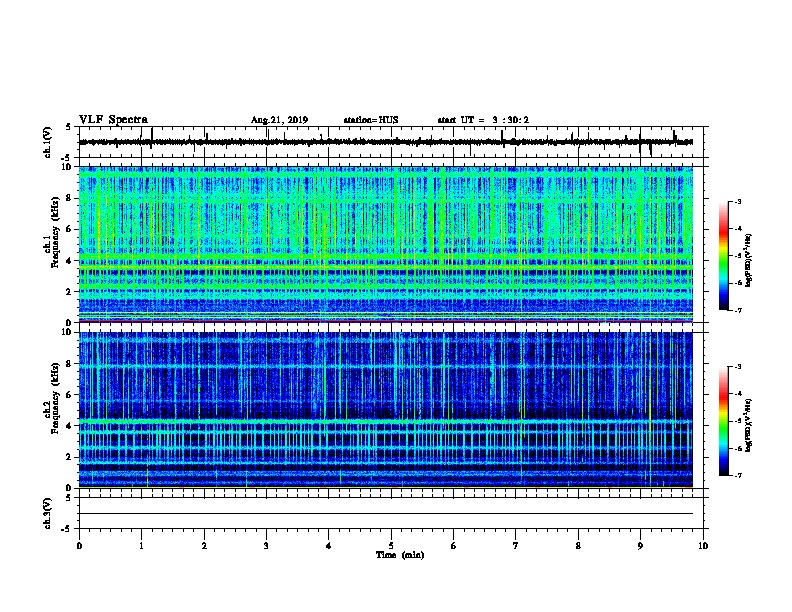Click time axis tick label '1'
This screenshot has height=612, width=792.
tap(141, 546)
